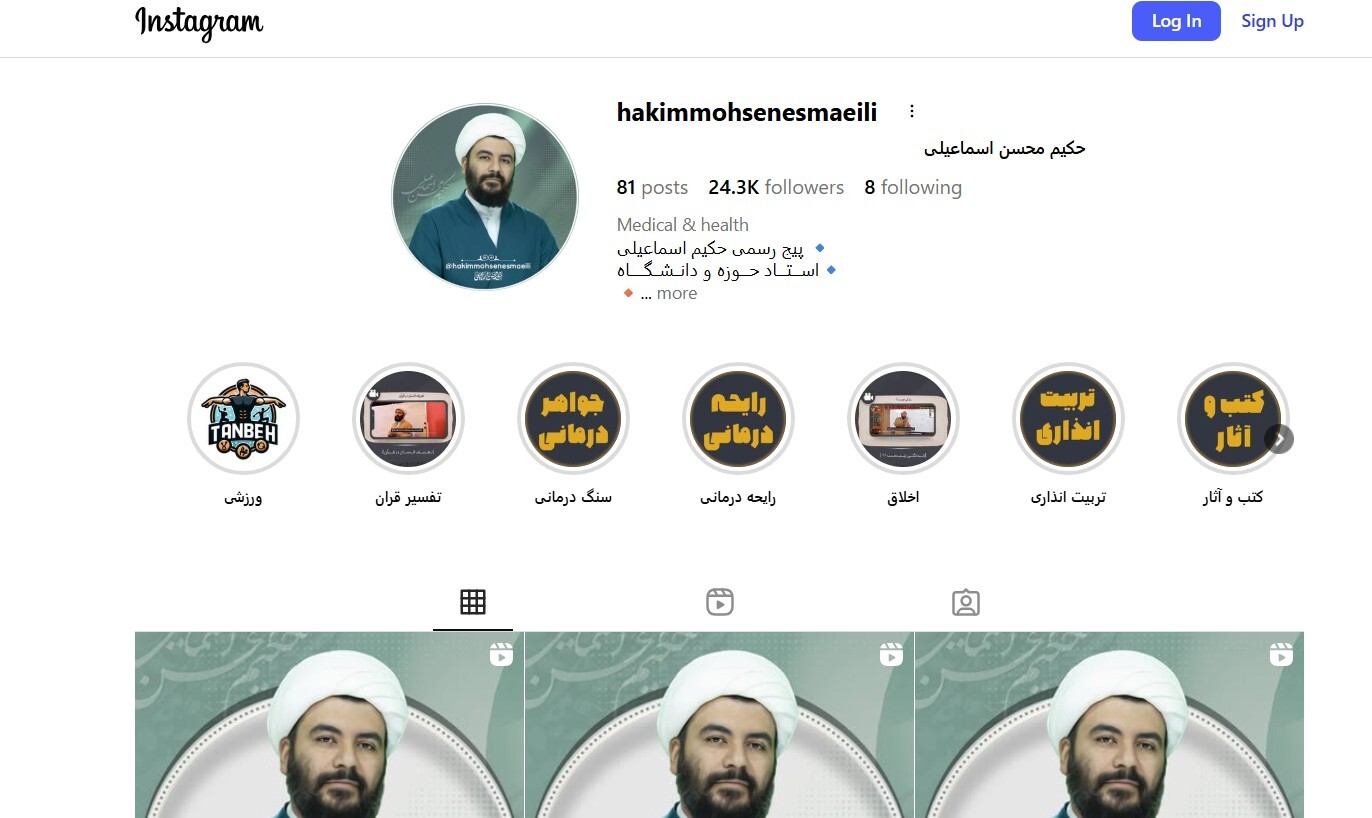Screen dimensions: 1372x818
Task: Expand bio by clicking more
Action: click(x=677, y=293)
